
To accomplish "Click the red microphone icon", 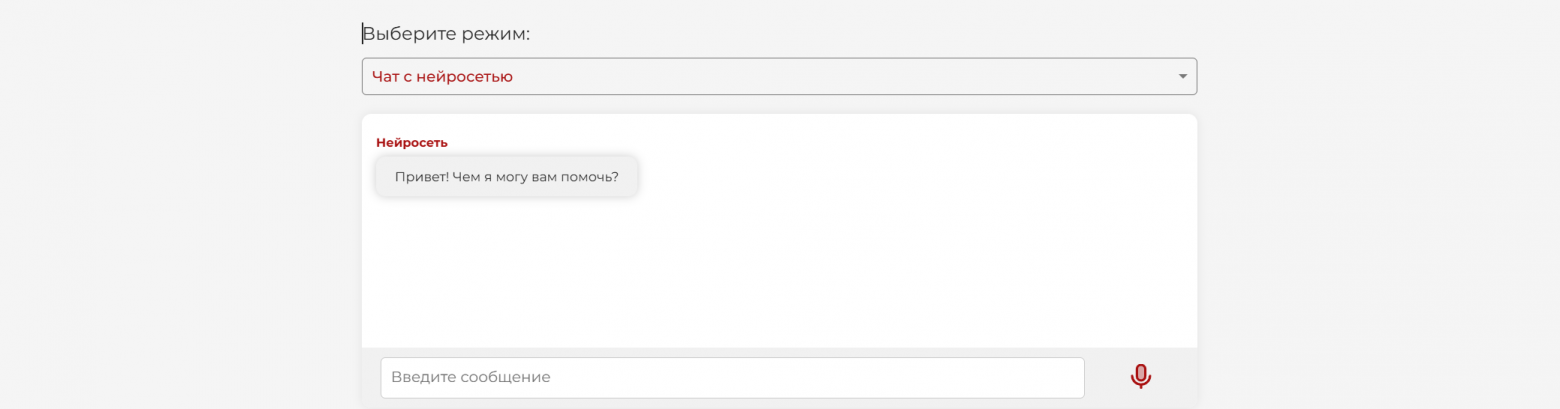I will pyautogui.click(x=1140, y=377).
